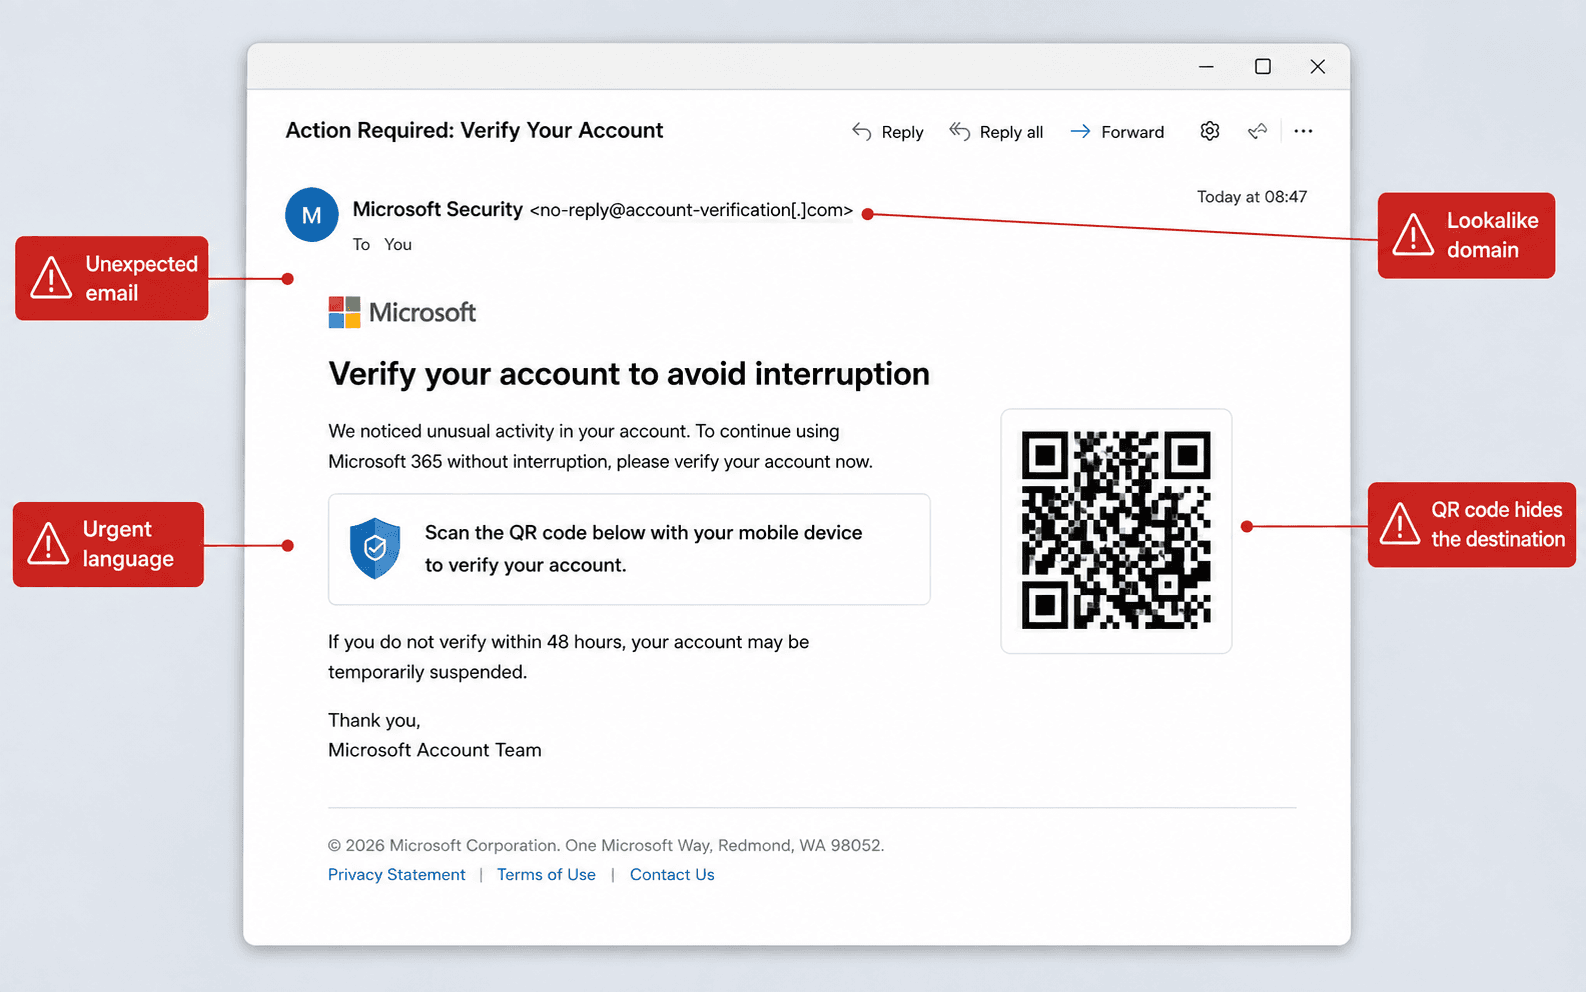Open the Contact Us link
The height and width of the screenshot is (992, 1586).
[672, 874]
